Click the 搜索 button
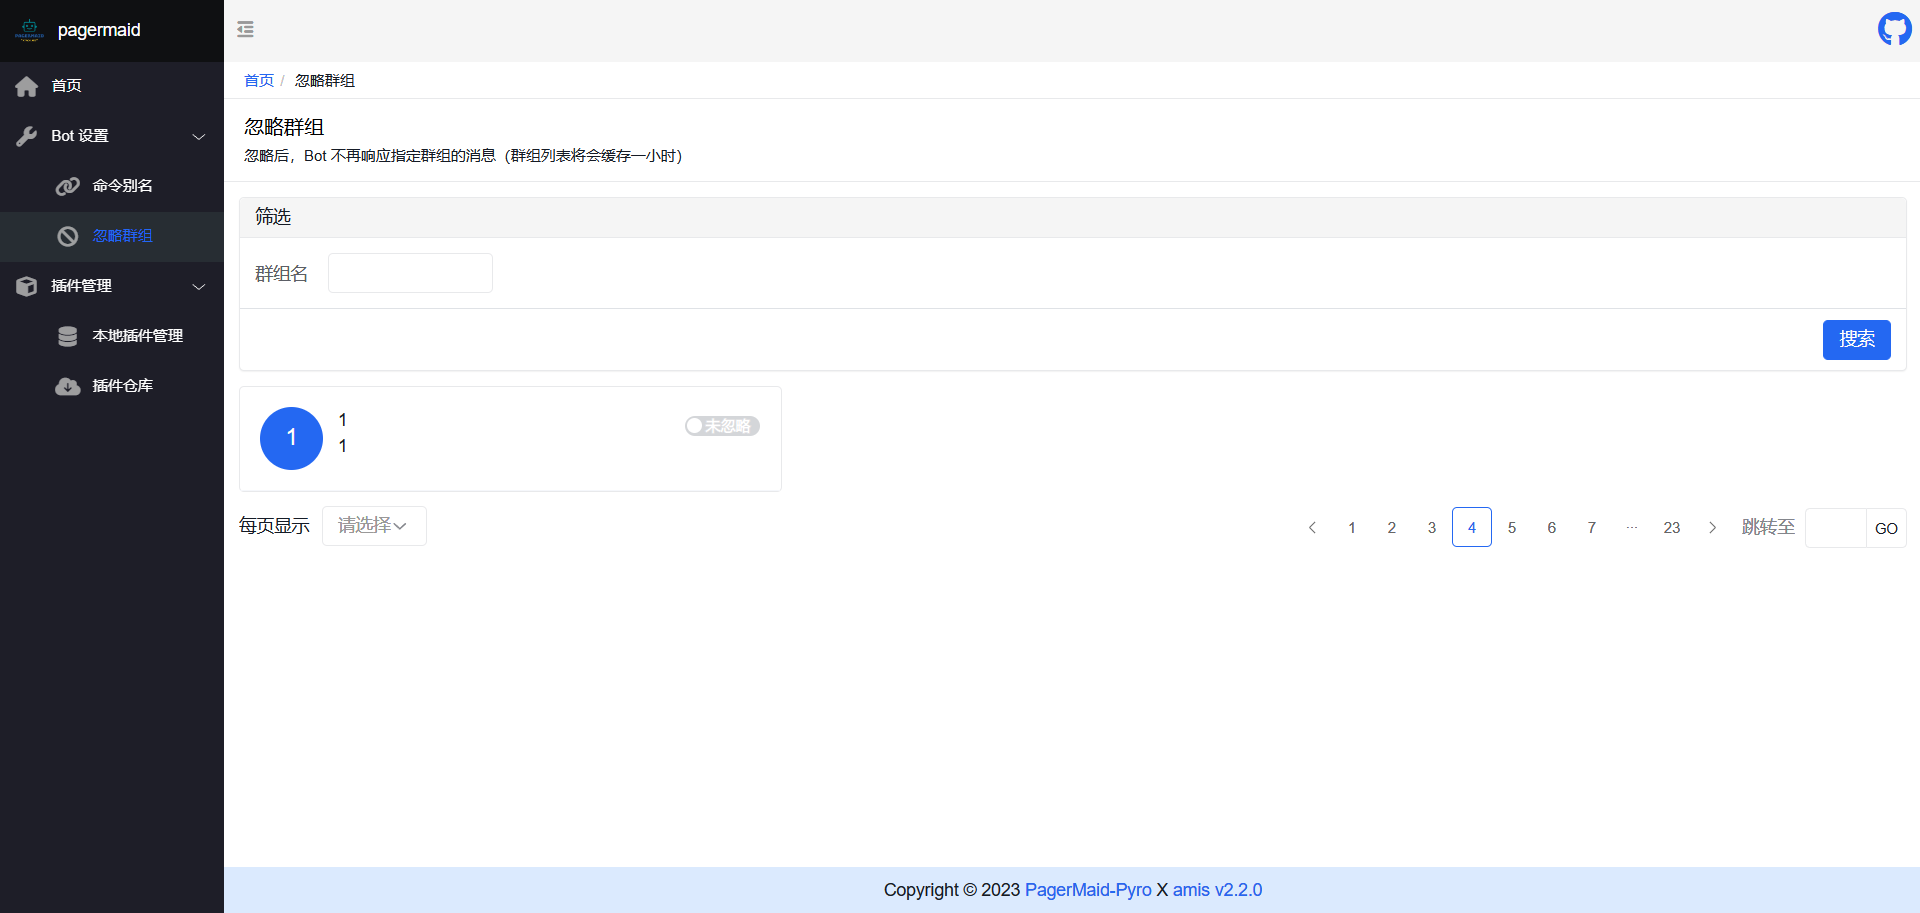 (x=1856, y=340)
